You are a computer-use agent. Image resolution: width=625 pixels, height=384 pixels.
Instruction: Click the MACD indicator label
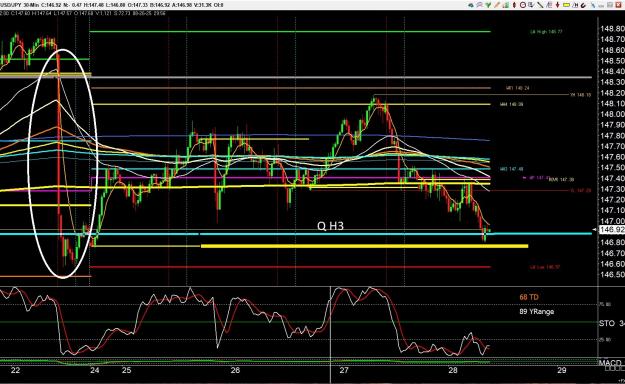[610, 363]
